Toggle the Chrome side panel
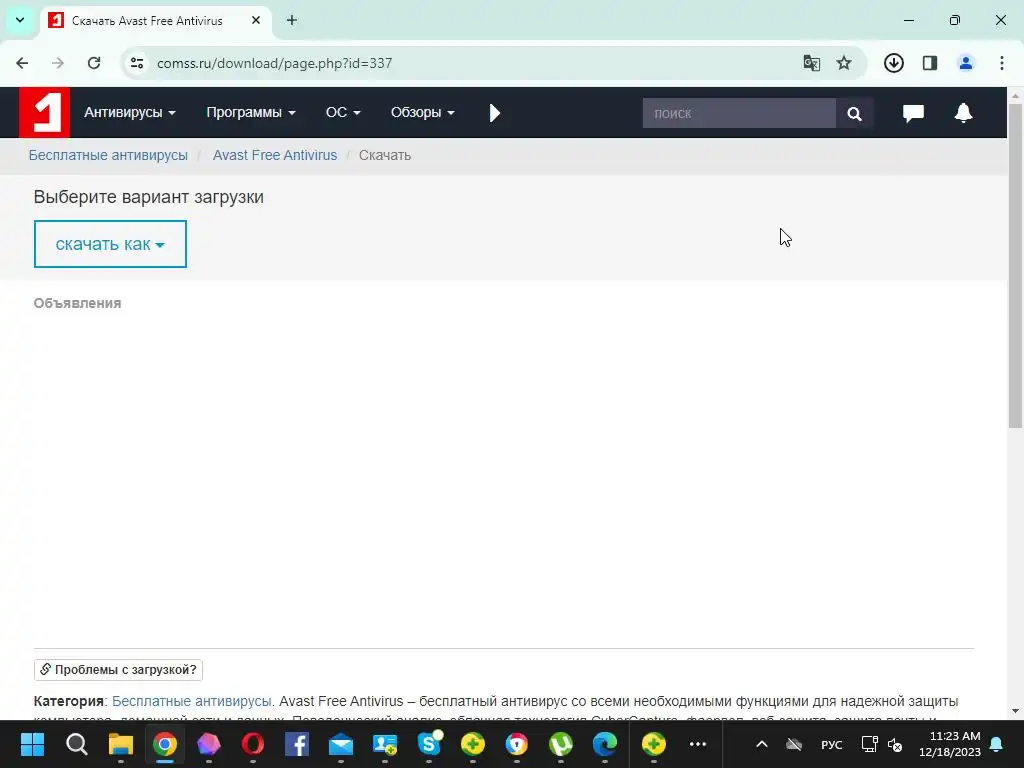 point(930,63)
